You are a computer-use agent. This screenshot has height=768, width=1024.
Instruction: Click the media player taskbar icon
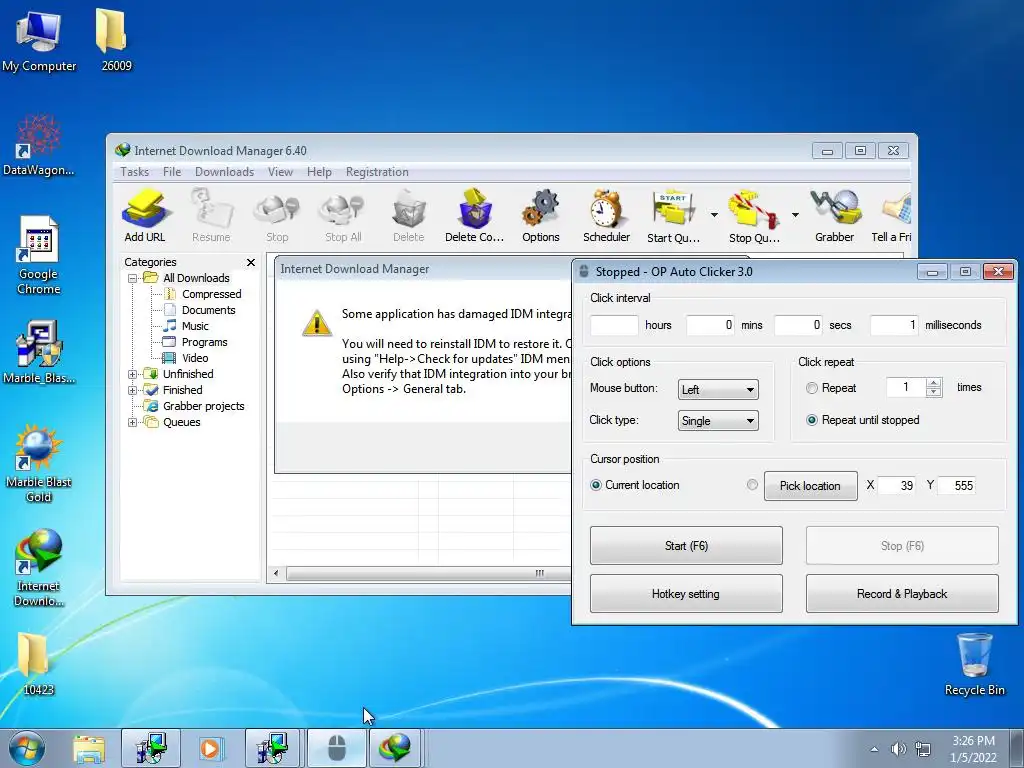(210, 748)
